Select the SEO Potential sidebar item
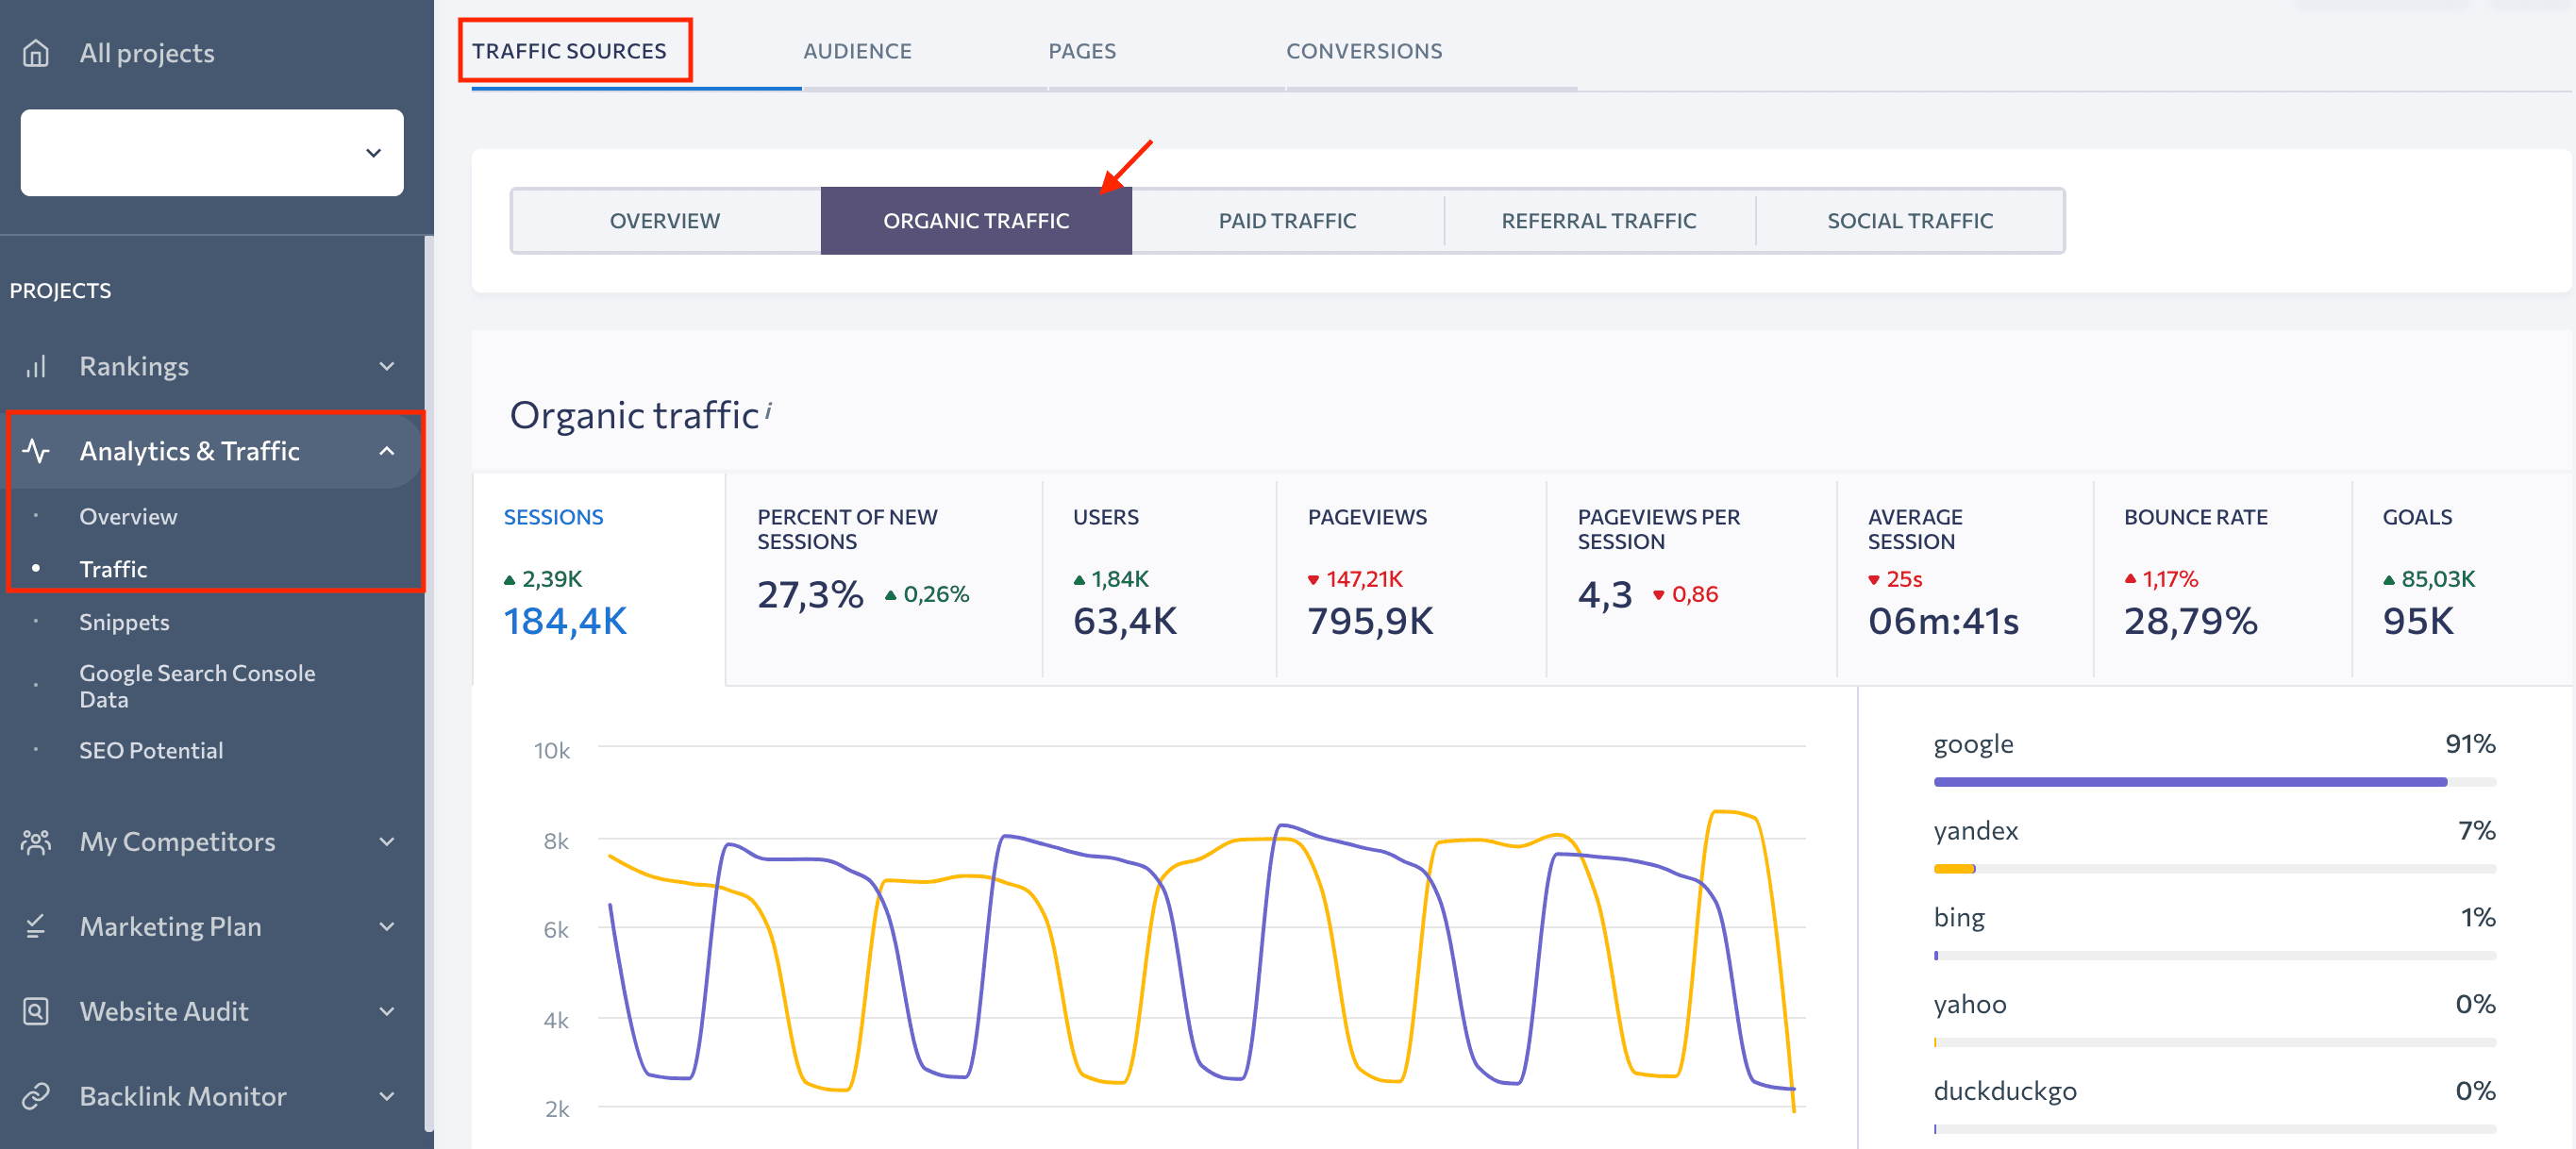The image size is (2576, 1149). 151,750
